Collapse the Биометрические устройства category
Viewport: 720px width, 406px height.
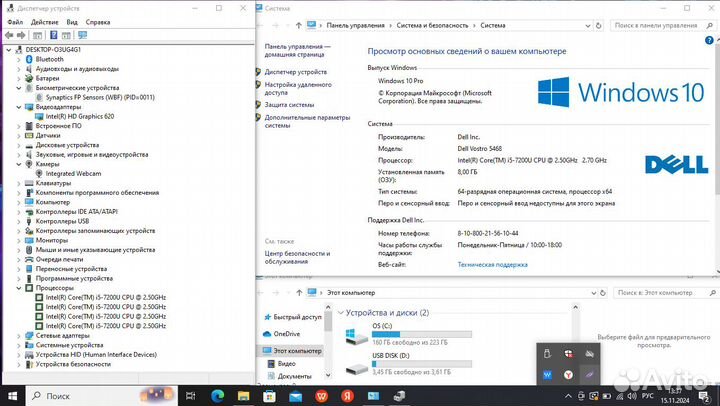(19, 88)
